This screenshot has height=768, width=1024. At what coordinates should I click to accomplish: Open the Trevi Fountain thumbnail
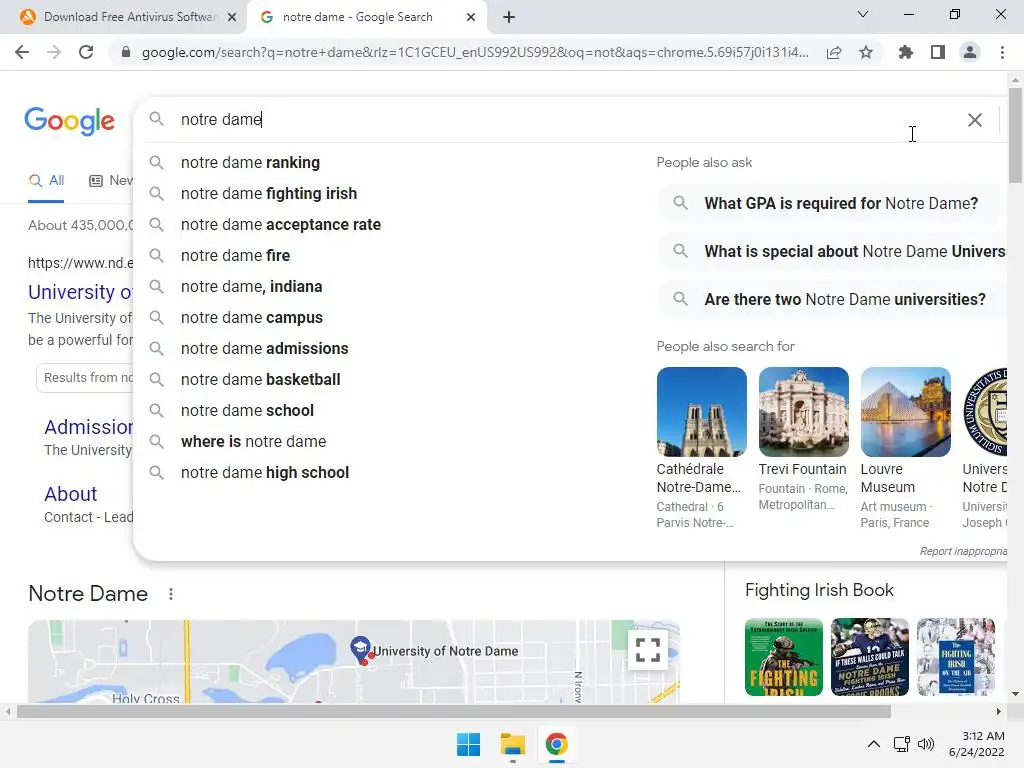pos(803,412)
